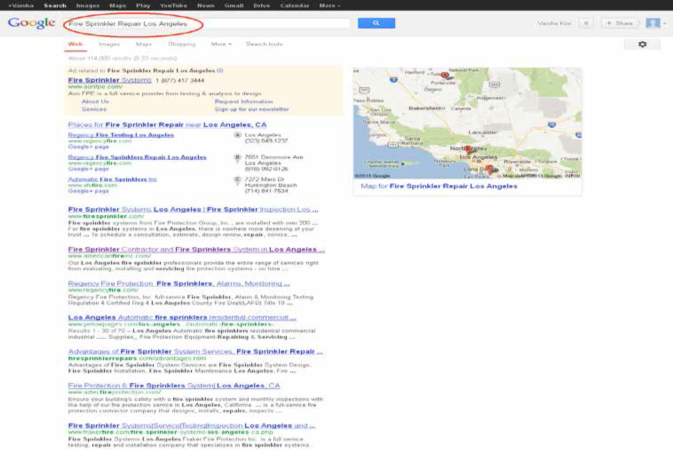Image resolution: width=673 pixels, height=450 pixels.
Task: Select the Web tab
Action: pos(75,44)
